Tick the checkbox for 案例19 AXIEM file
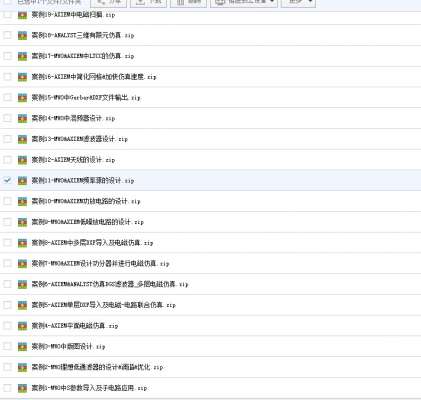The image size is (421, 400). click(x=7, y=14)
